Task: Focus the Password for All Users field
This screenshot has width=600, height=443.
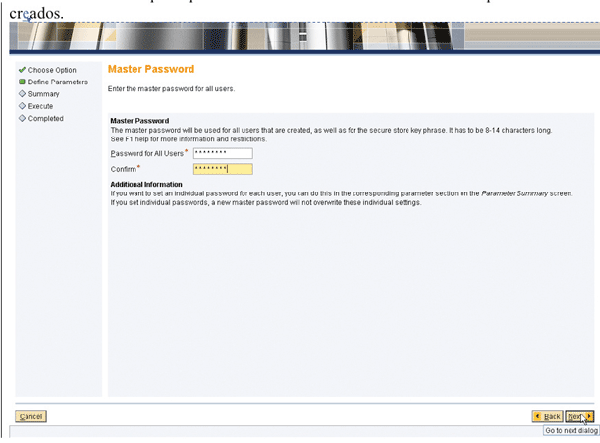Action: pos(222,153)
